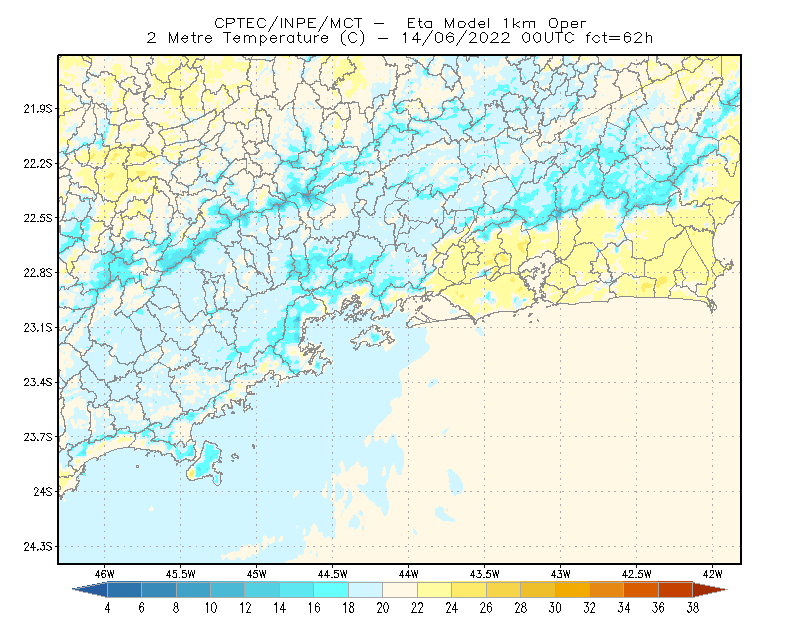Click the 46W longitude label
The image size is (800, 618).
[x=105, y=574]
